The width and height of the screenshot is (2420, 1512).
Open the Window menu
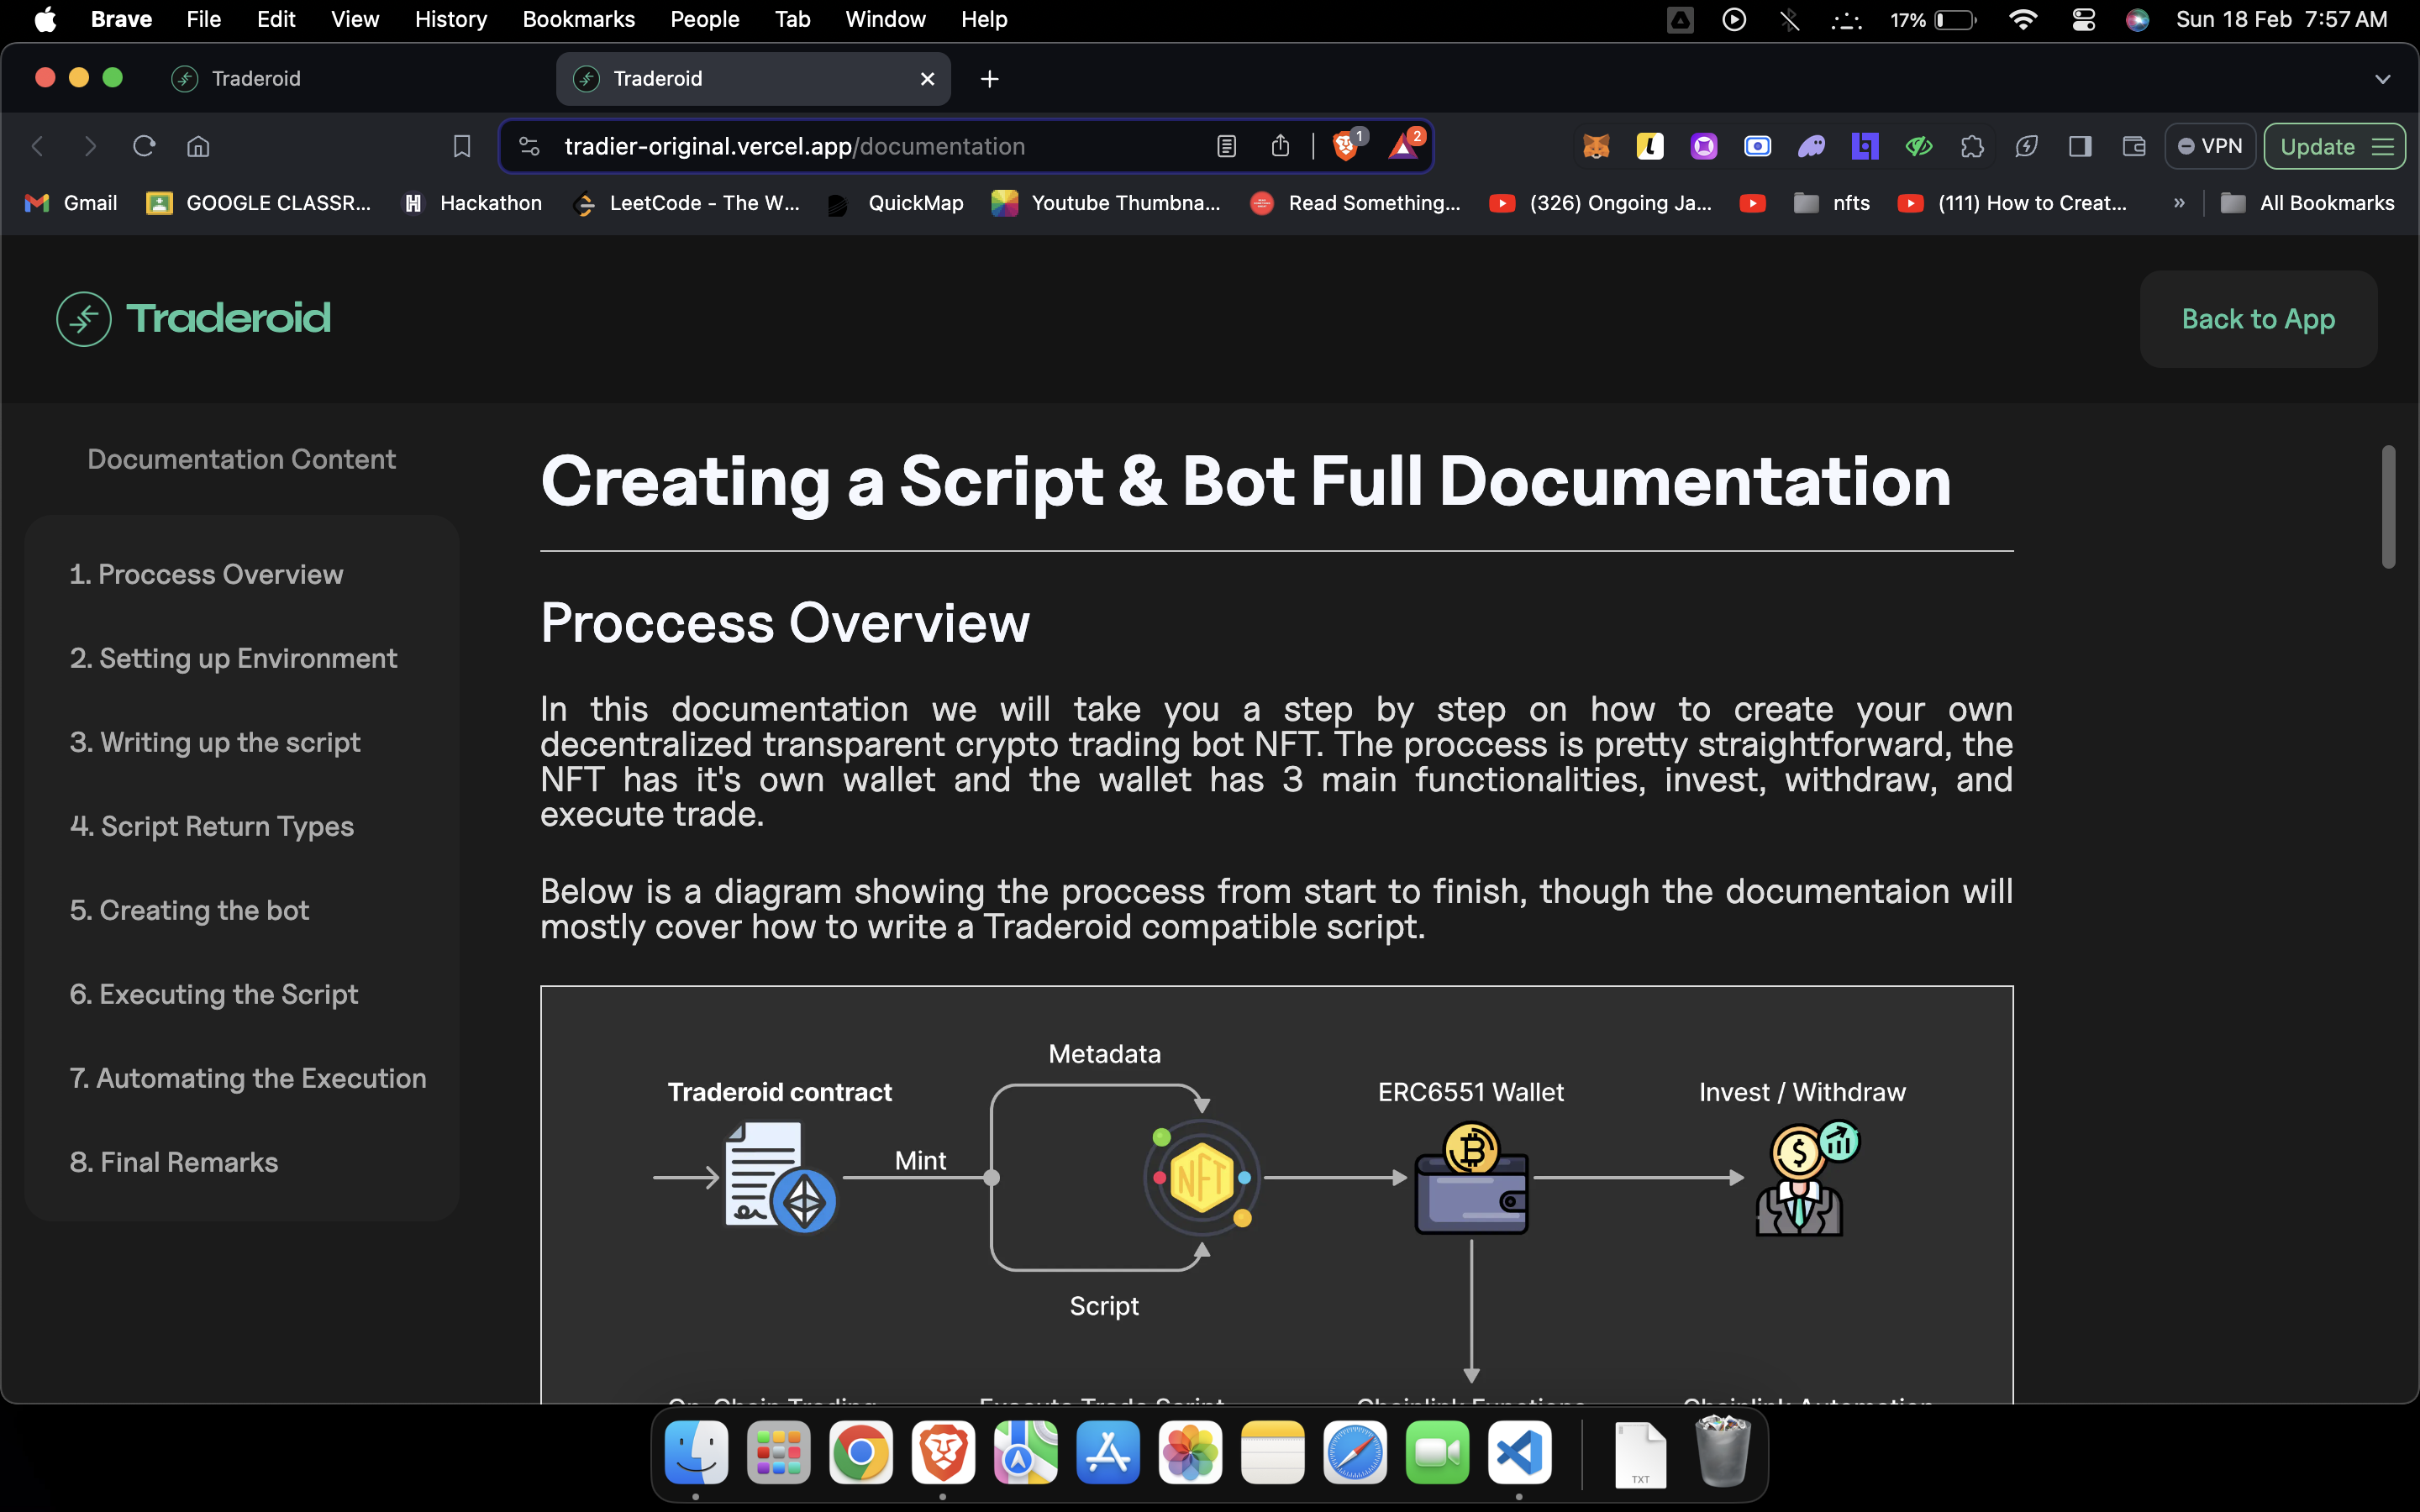click(x=885, y=19)
